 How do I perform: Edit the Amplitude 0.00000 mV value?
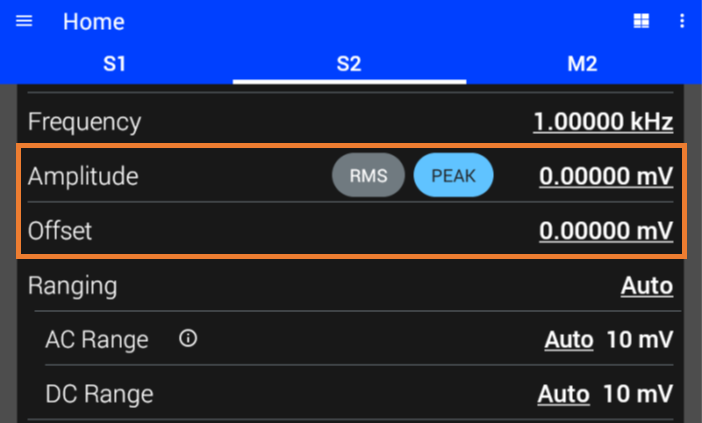(606, 176)
